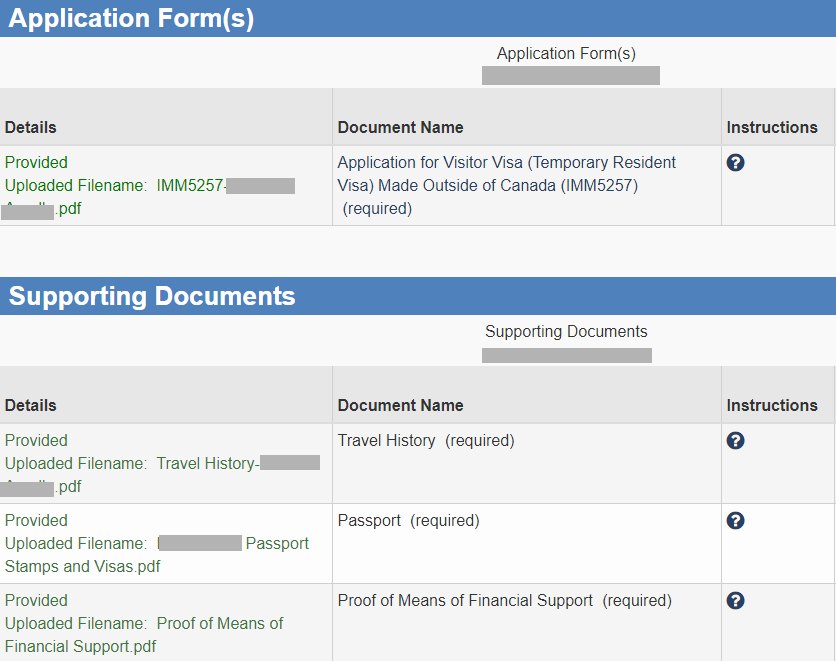Open the Proof of Means of Financial Support.pdf file

(x=219, y=624)
